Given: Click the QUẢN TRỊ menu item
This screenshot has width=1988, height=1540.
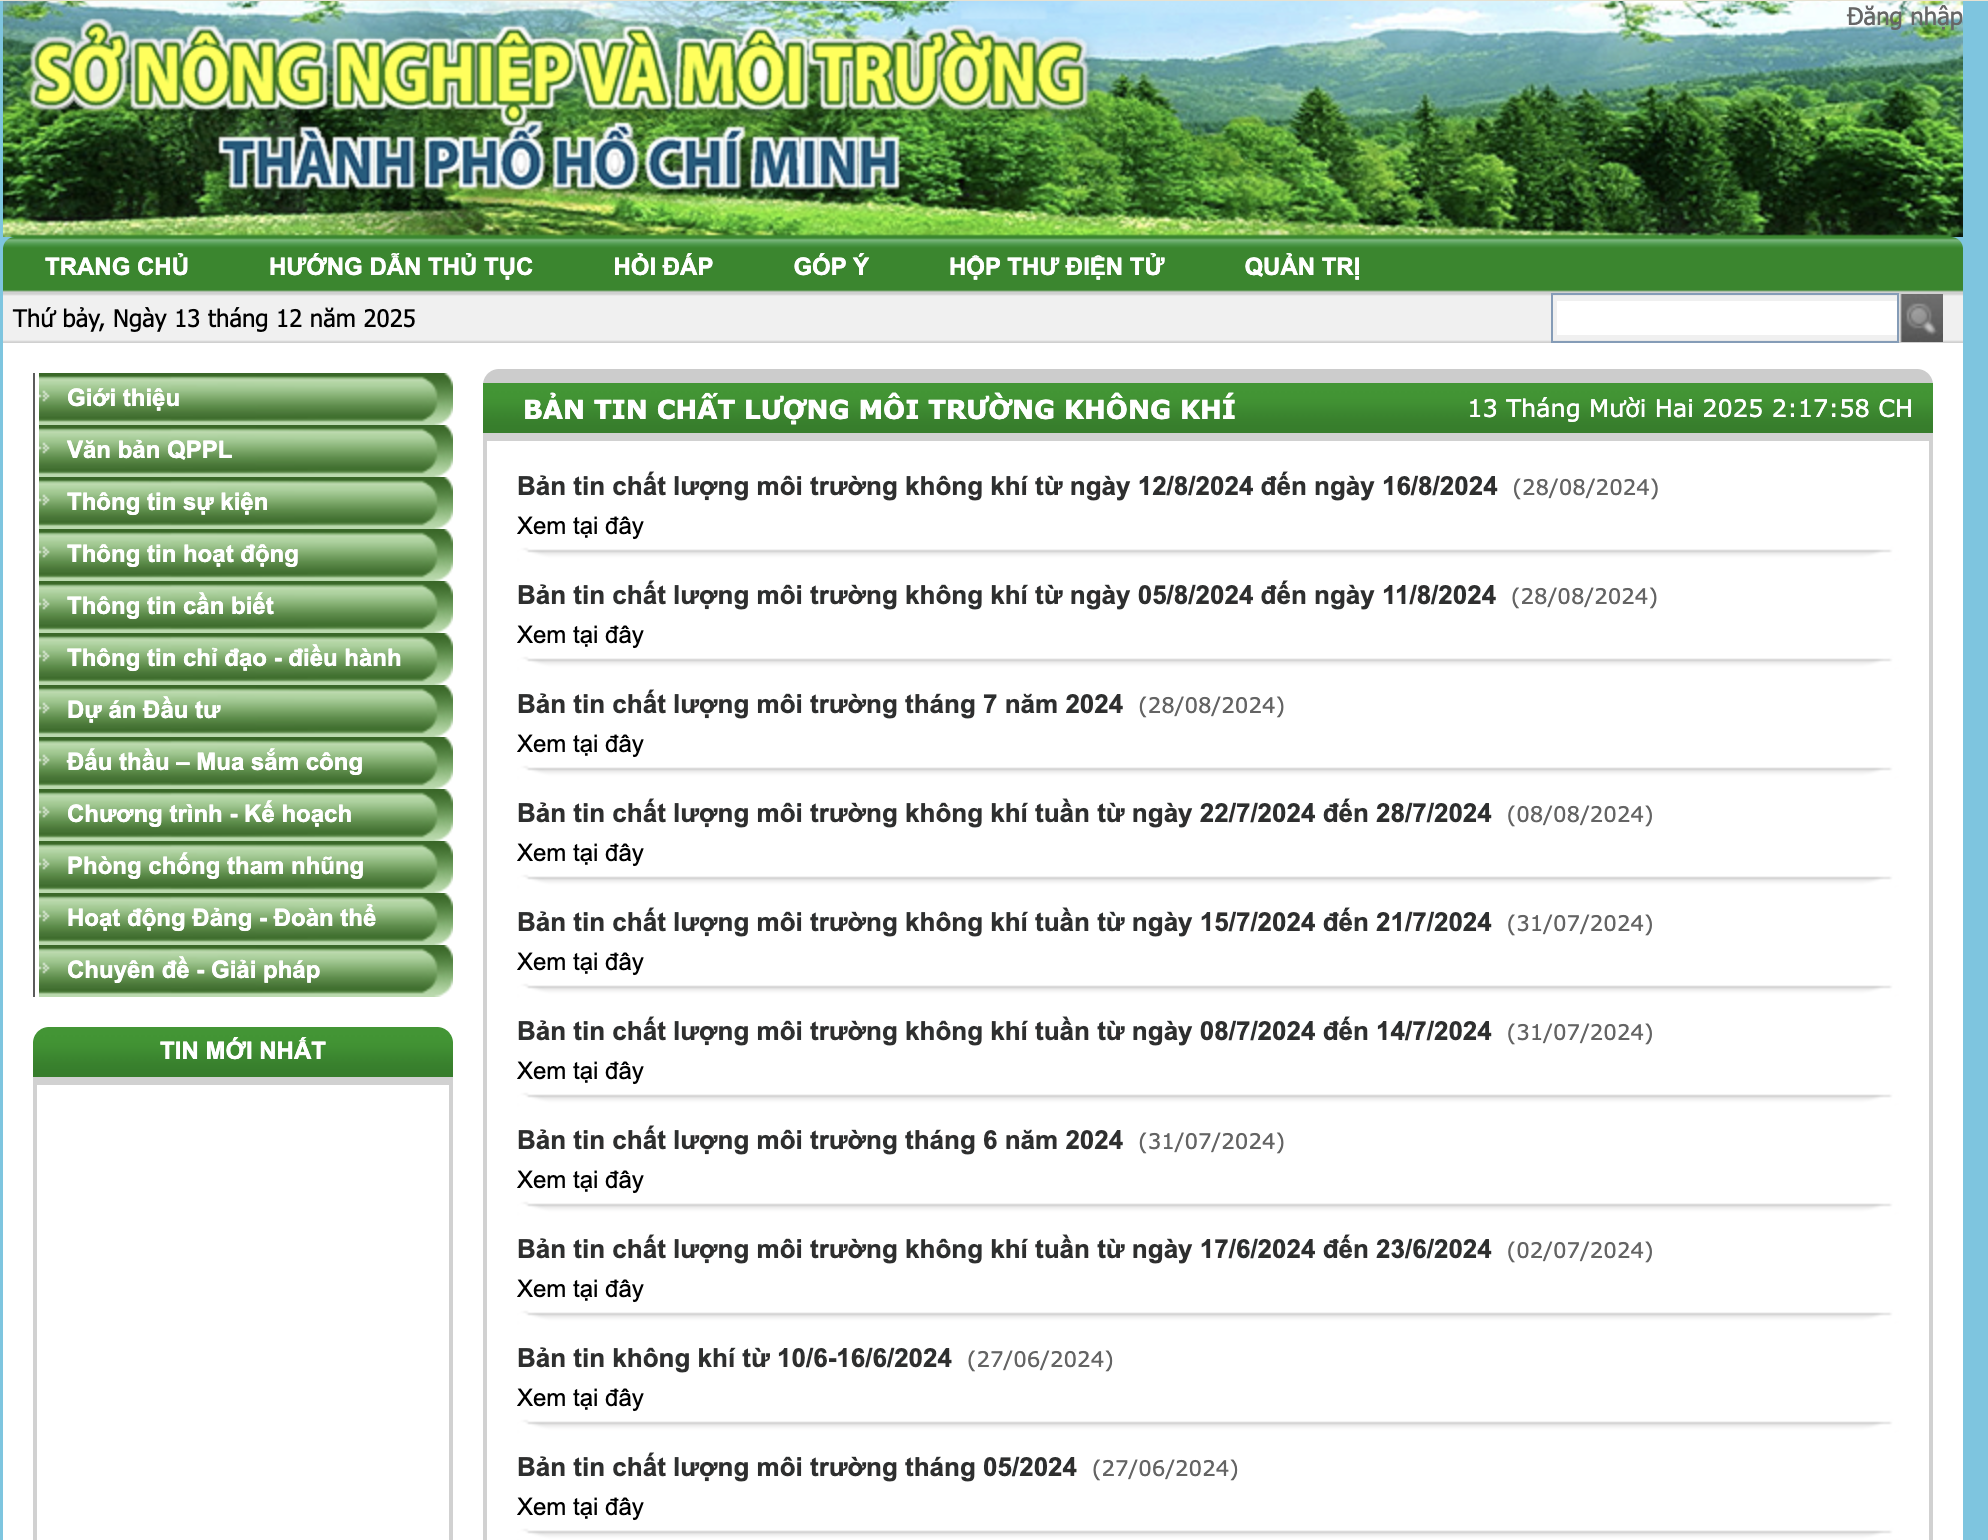Looking at the screenshot, I should (1301, 266).
